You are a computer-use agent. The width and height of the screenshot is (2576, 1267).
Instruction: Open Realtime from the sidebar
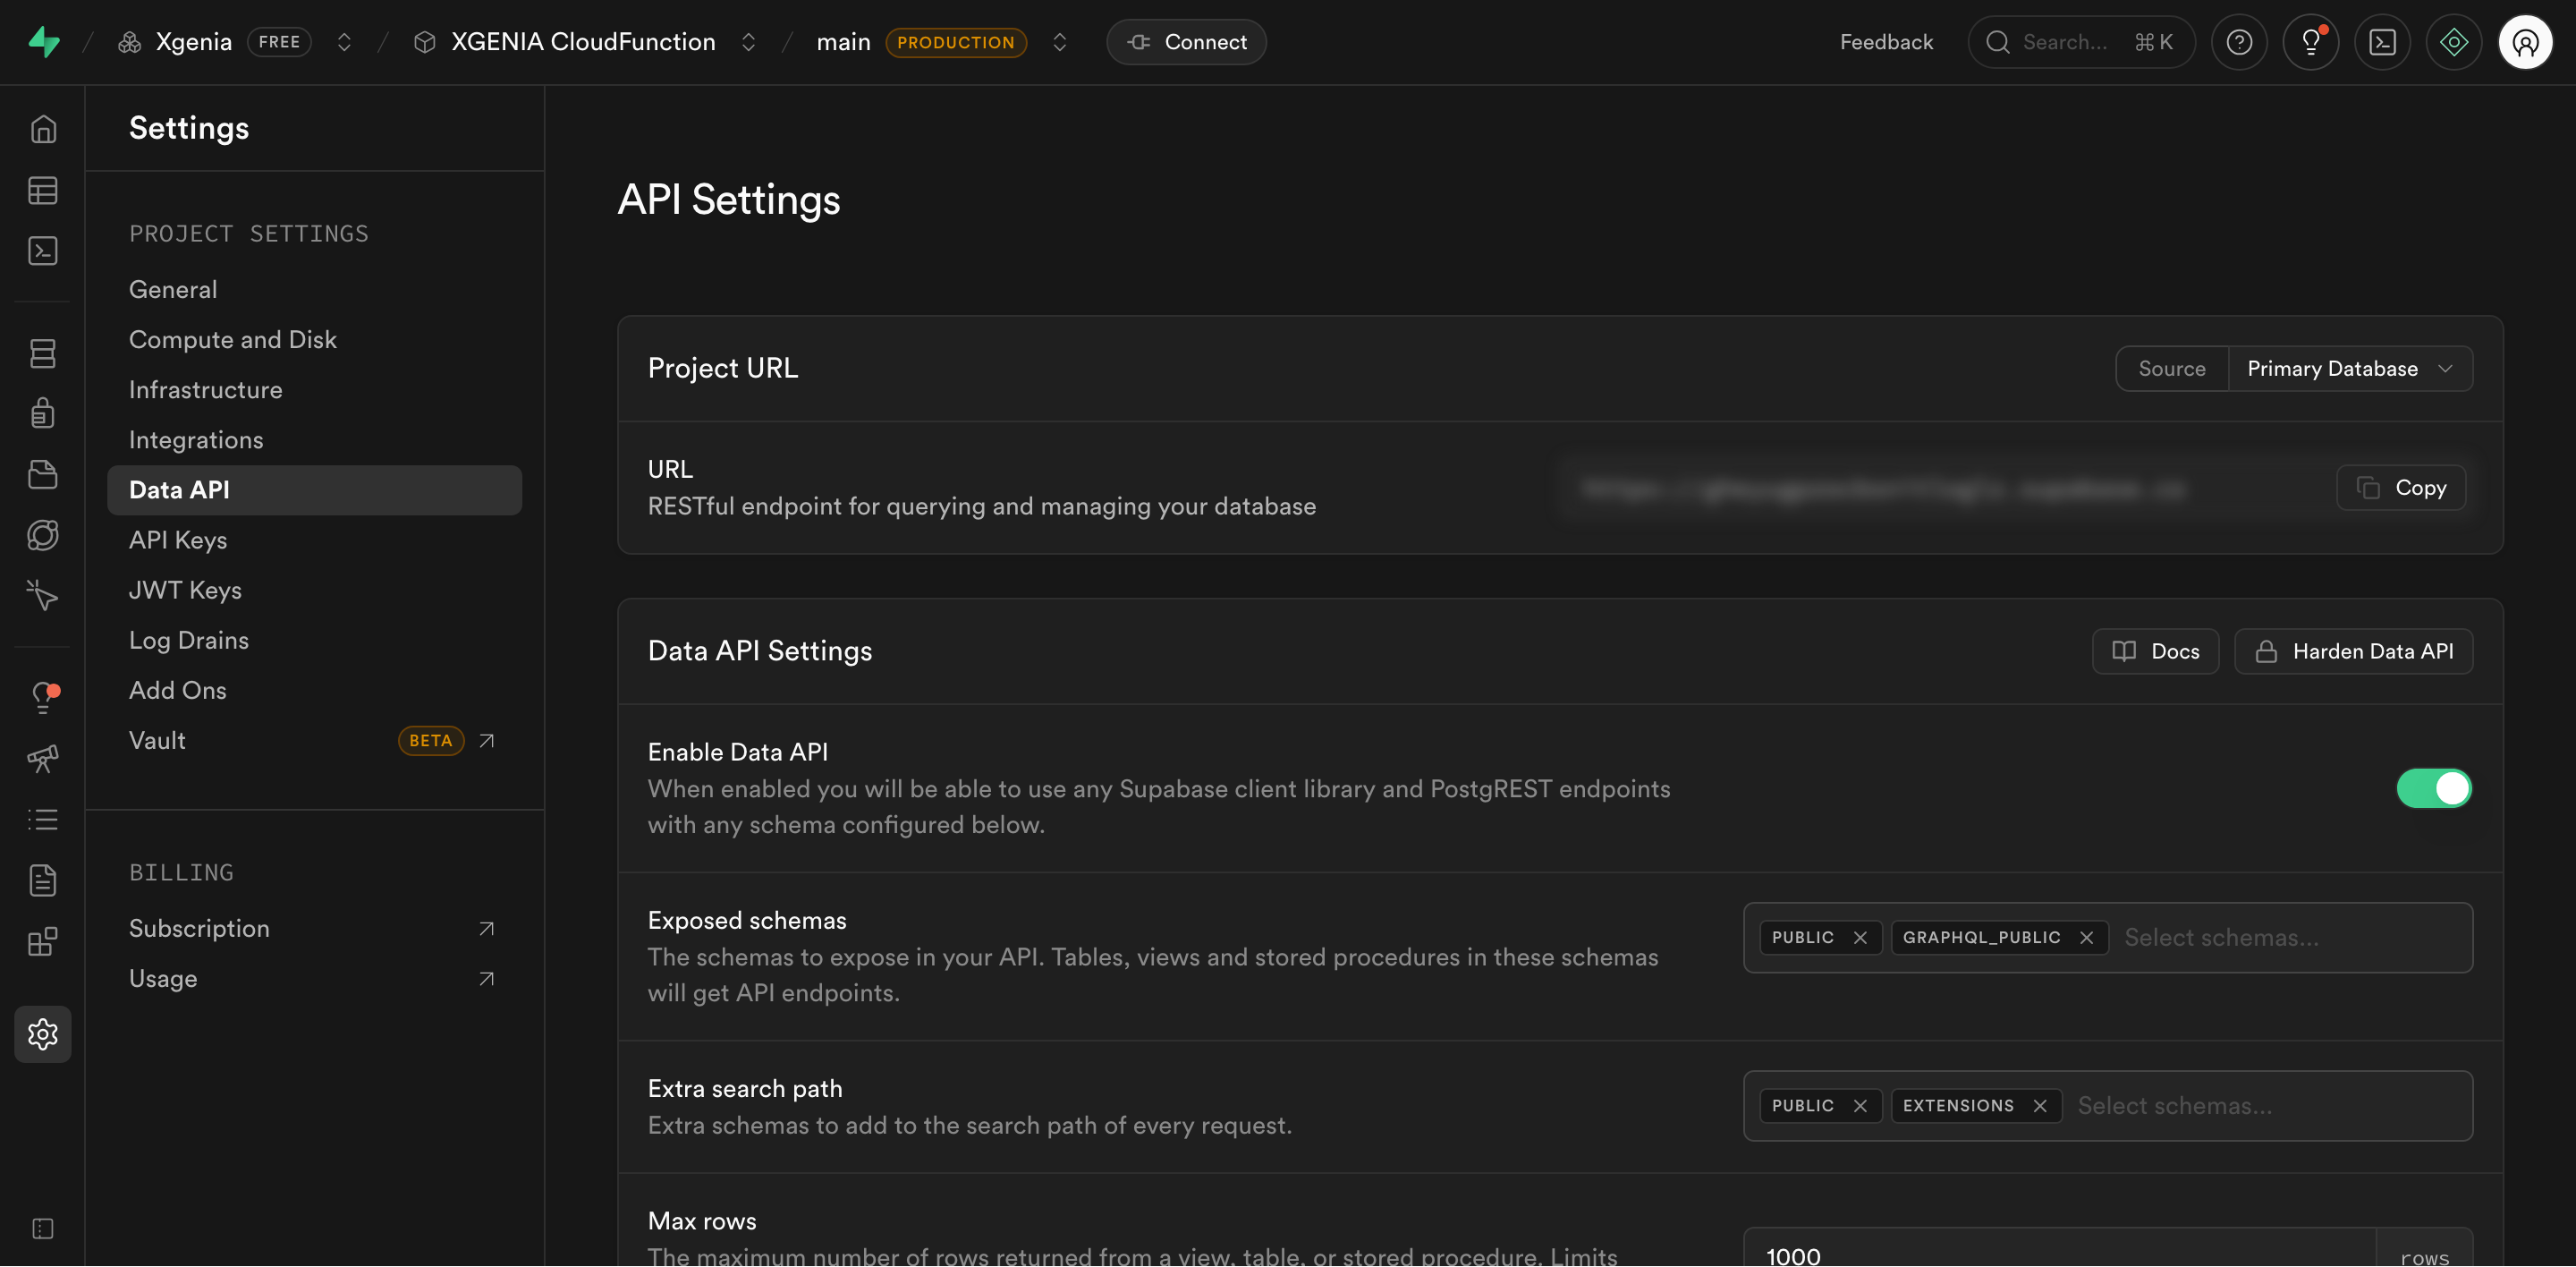pos(44,534)
